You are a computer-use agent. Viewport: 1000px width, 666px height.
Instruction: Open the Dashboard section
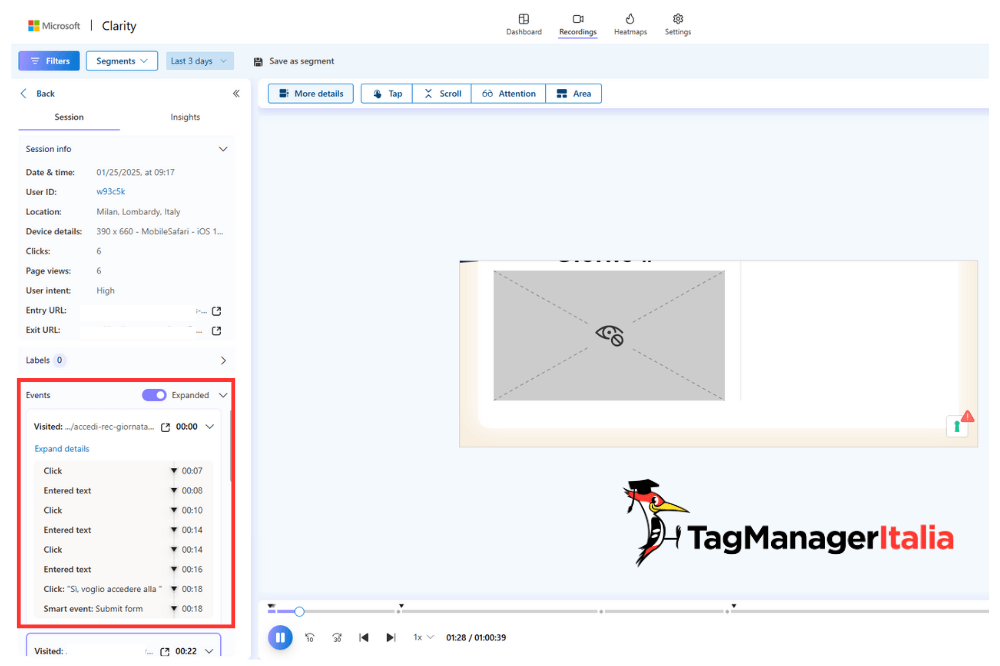(x=524, y=24)
